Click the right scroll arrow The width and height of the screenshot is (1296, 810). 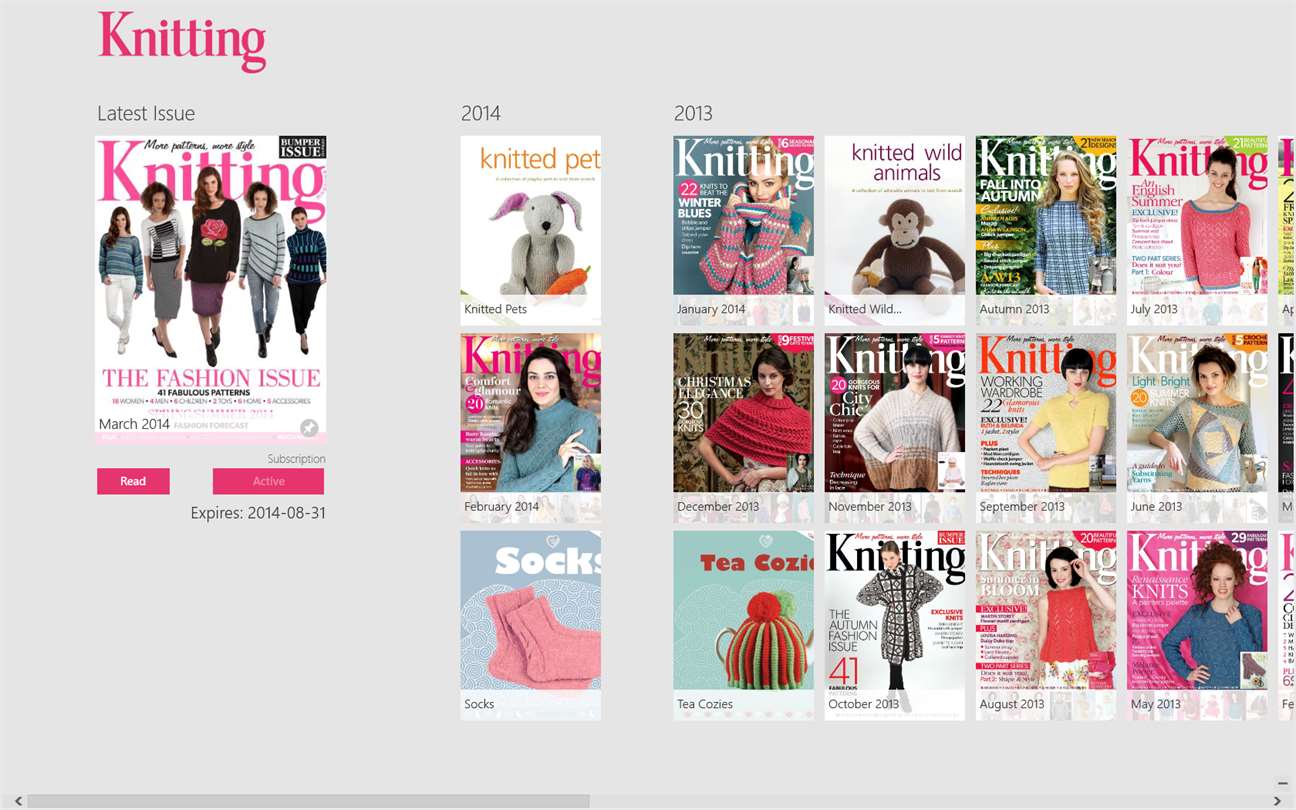click(1278, 801)
